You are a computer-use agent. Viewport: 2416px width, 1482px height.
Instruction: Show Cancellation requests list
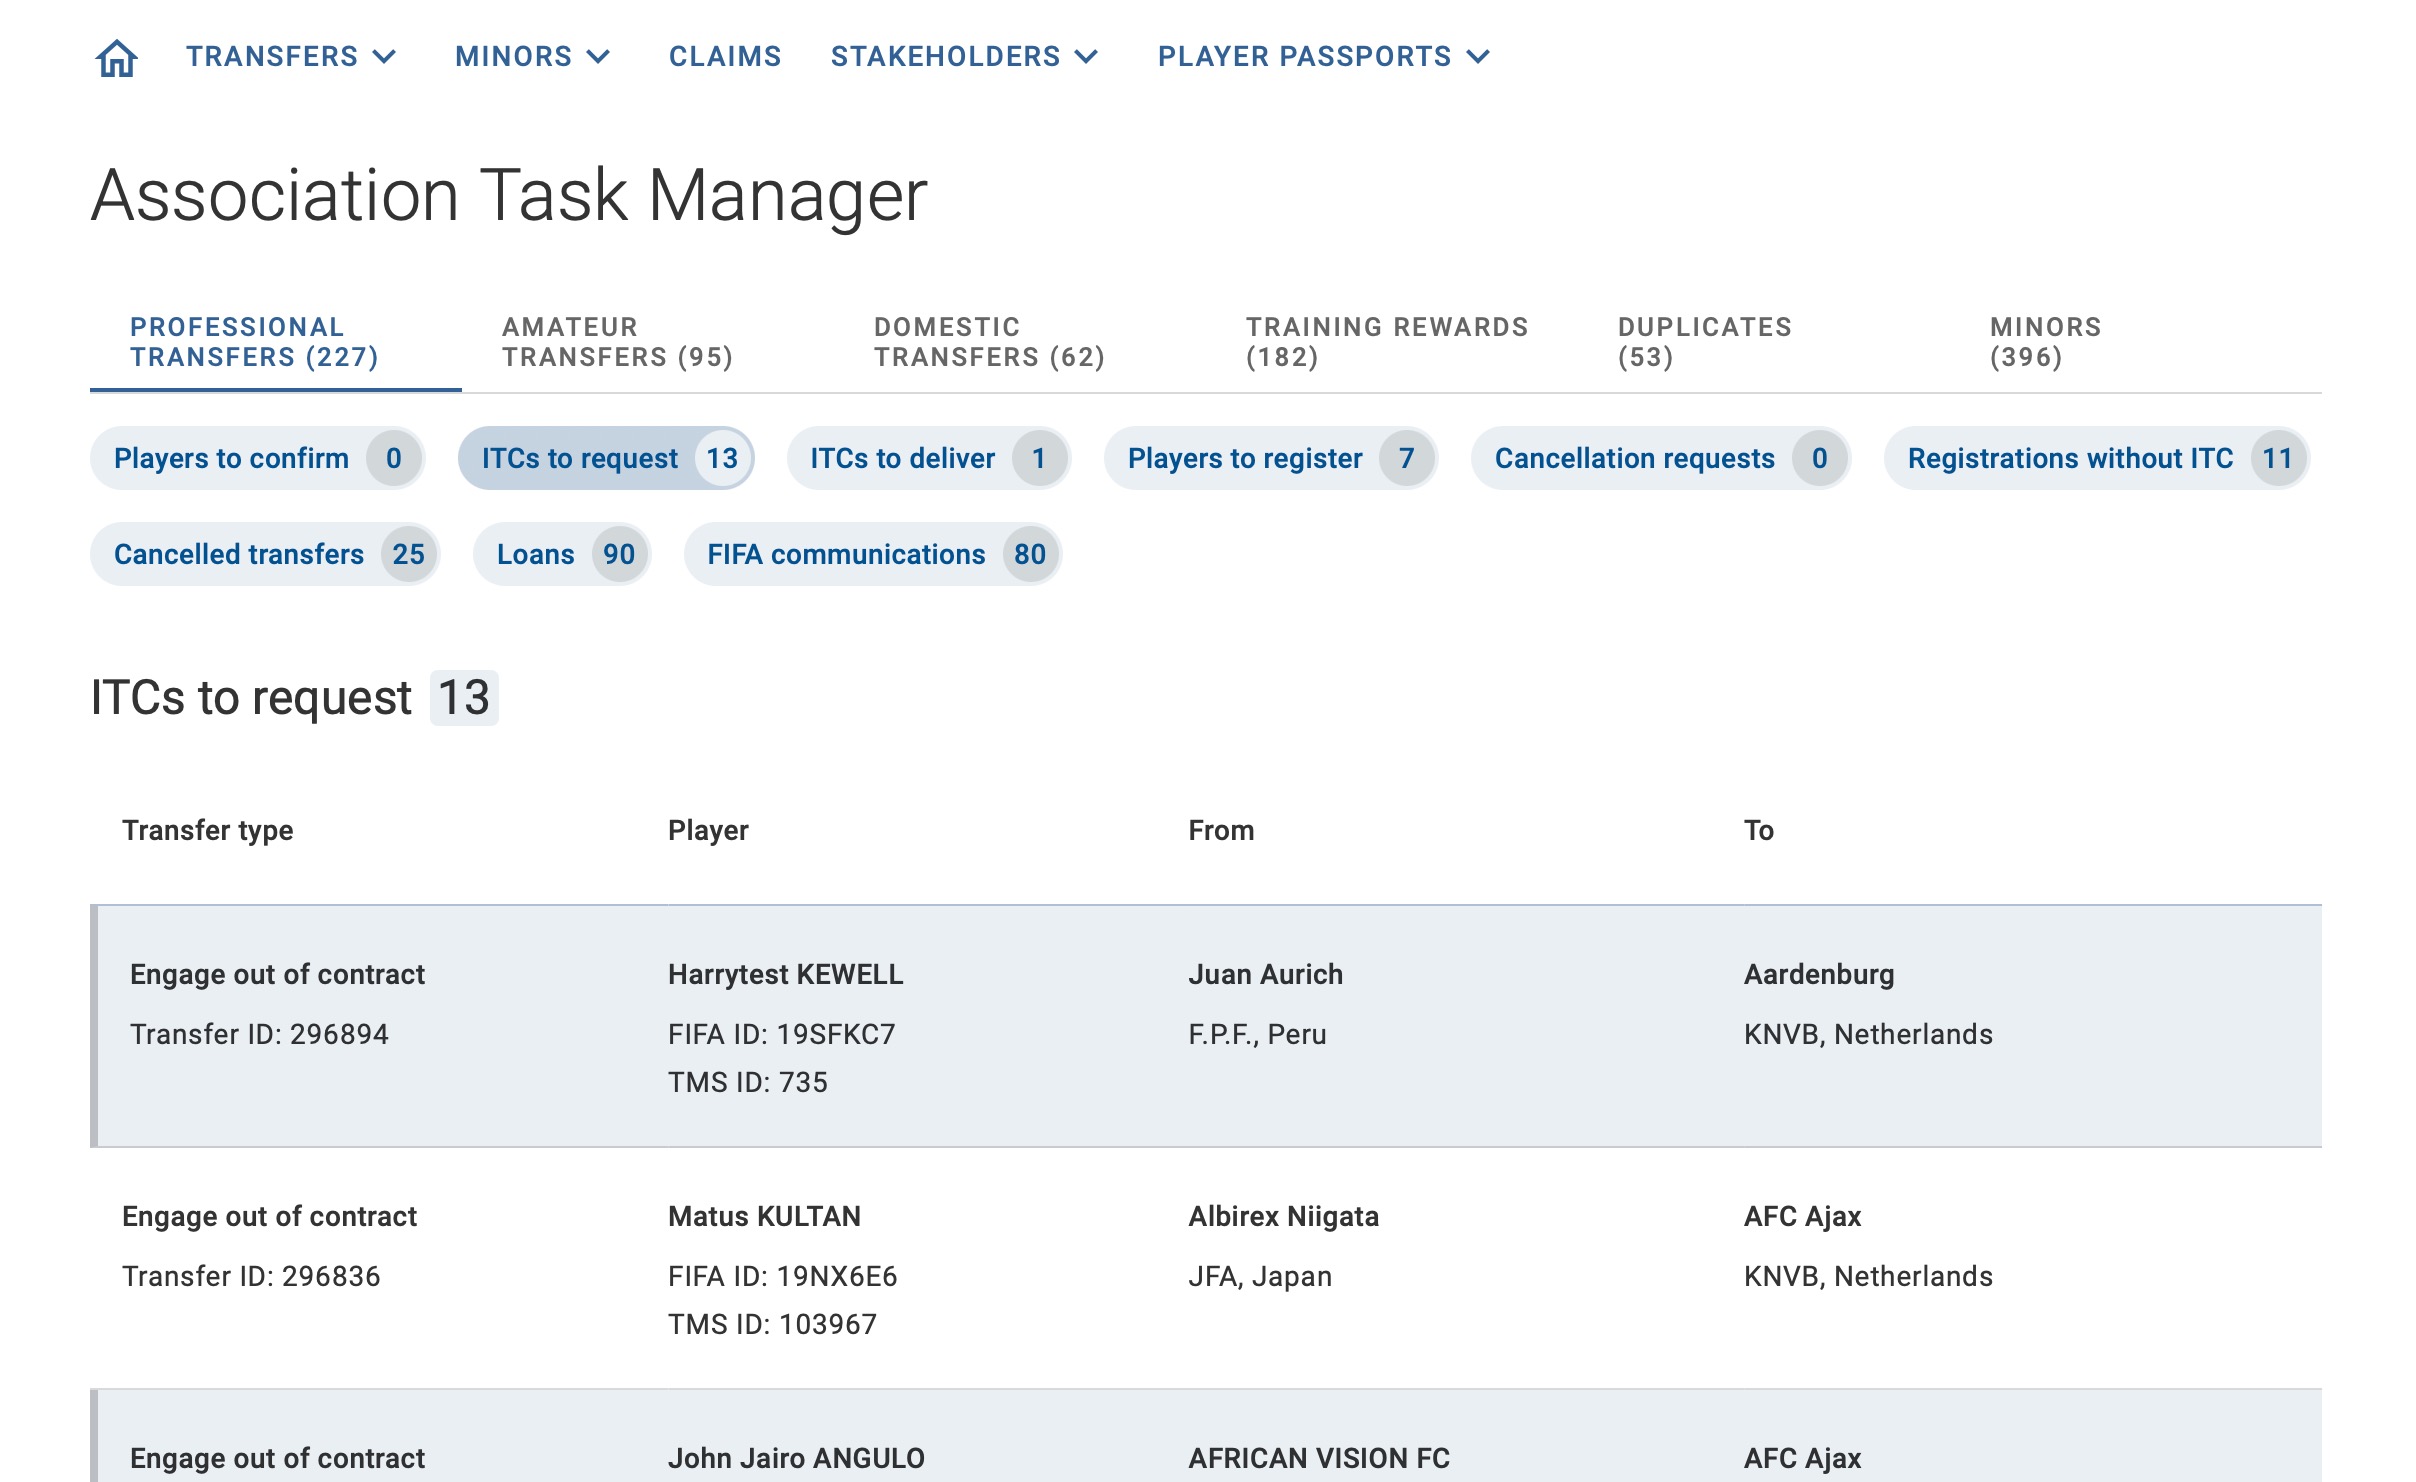(1661, 459)
